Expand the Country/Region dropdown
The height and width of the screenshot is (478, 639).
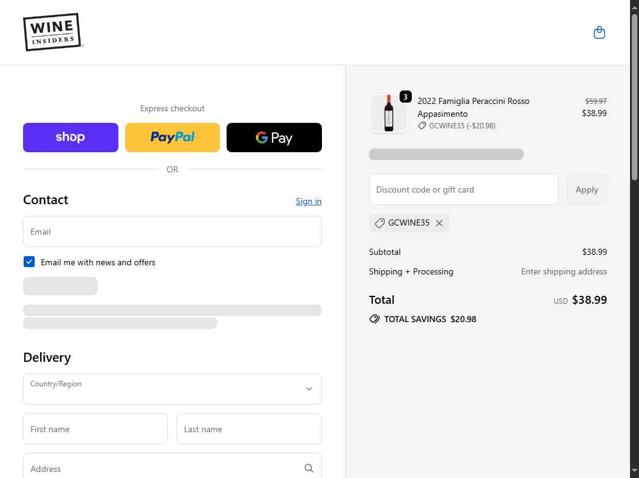tap(172, 389)
